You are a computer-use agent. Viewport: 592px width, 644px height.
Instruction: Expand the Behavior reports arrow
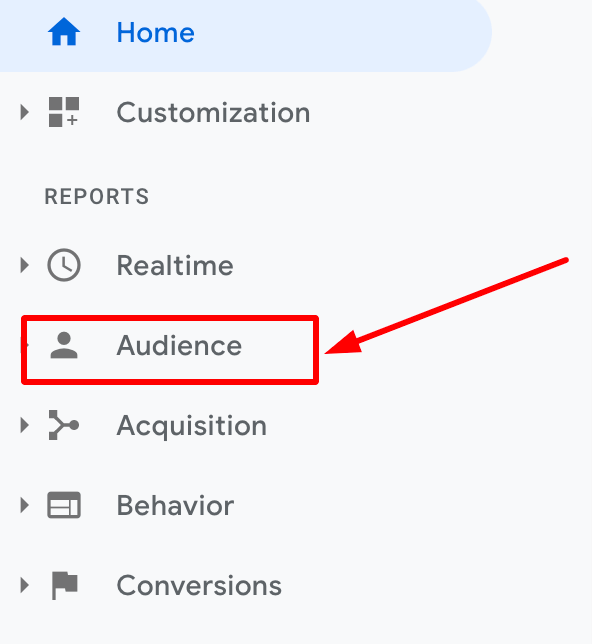point(25,505)
